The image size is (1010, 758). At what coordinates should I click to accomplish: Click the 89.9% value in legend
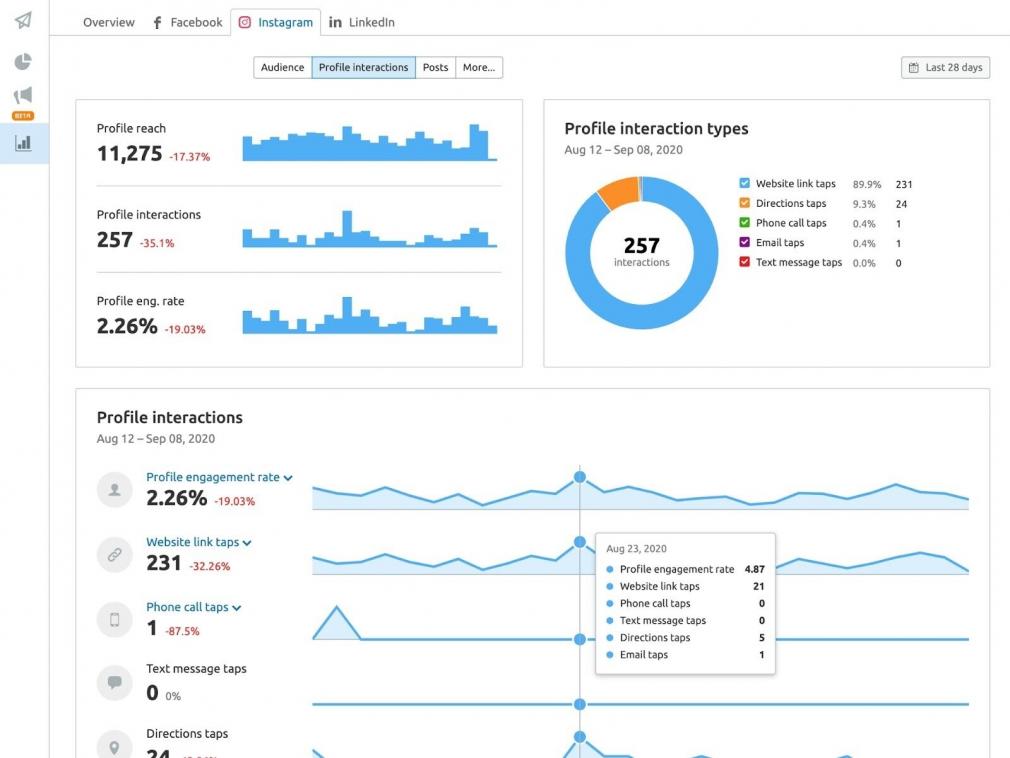point(866,184)
